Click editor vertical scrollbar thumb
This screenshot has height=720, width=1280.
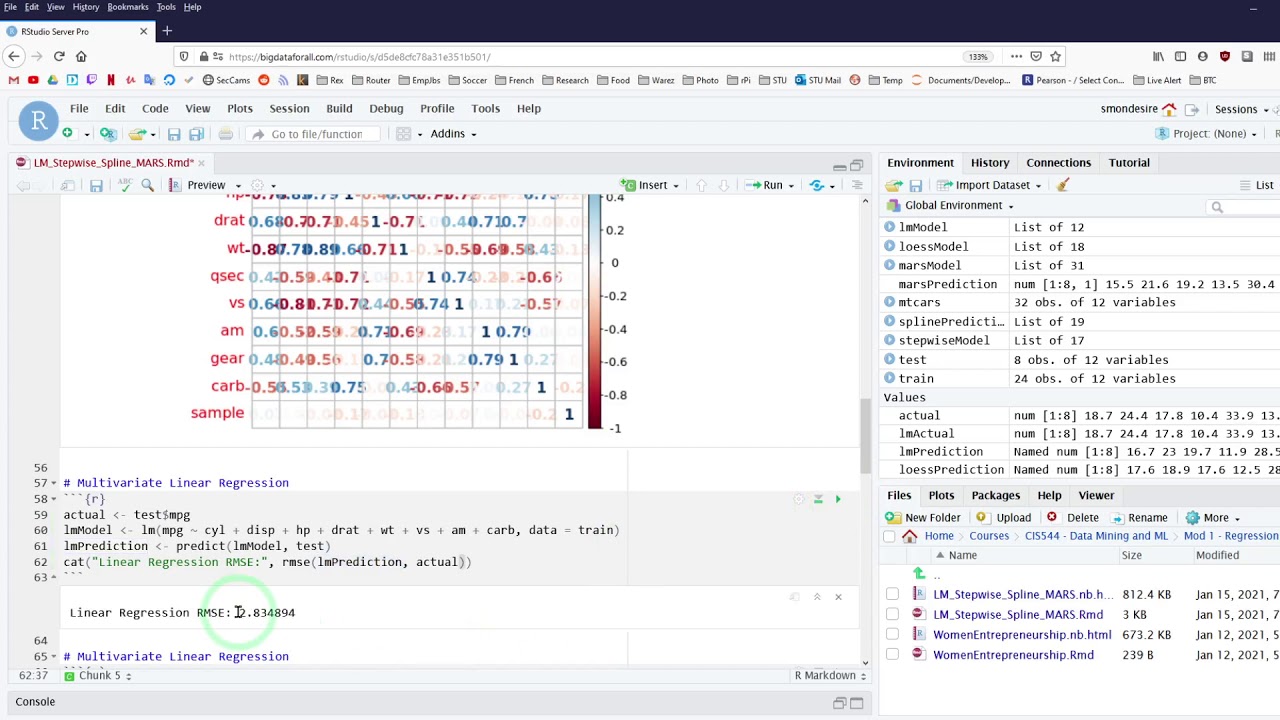pos(865,435)
